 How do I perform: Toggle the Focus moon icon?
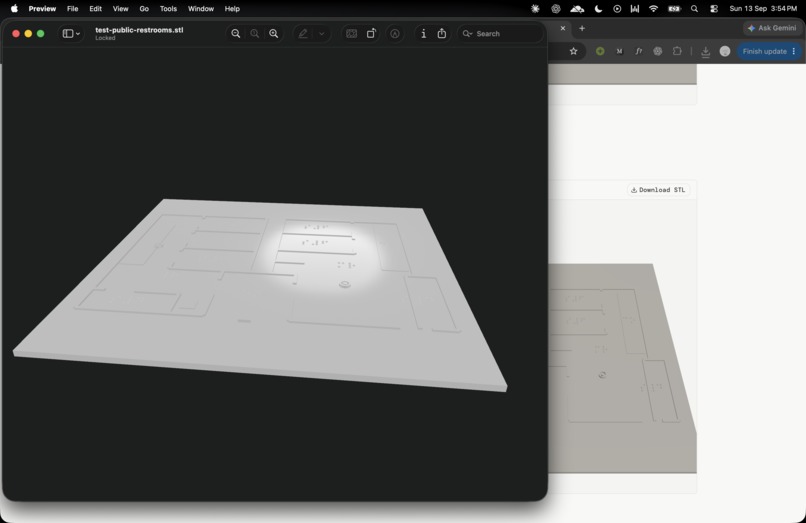[598, 9]
